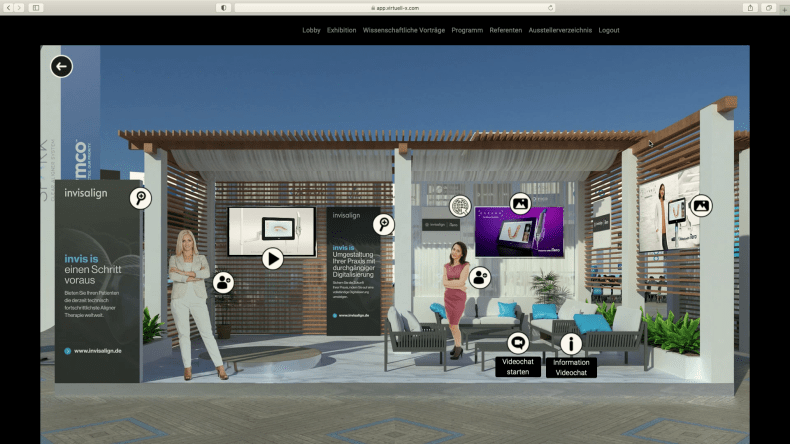Click the scanner video screen thumbnail
The image size is (790, 444).
[272, 231]
